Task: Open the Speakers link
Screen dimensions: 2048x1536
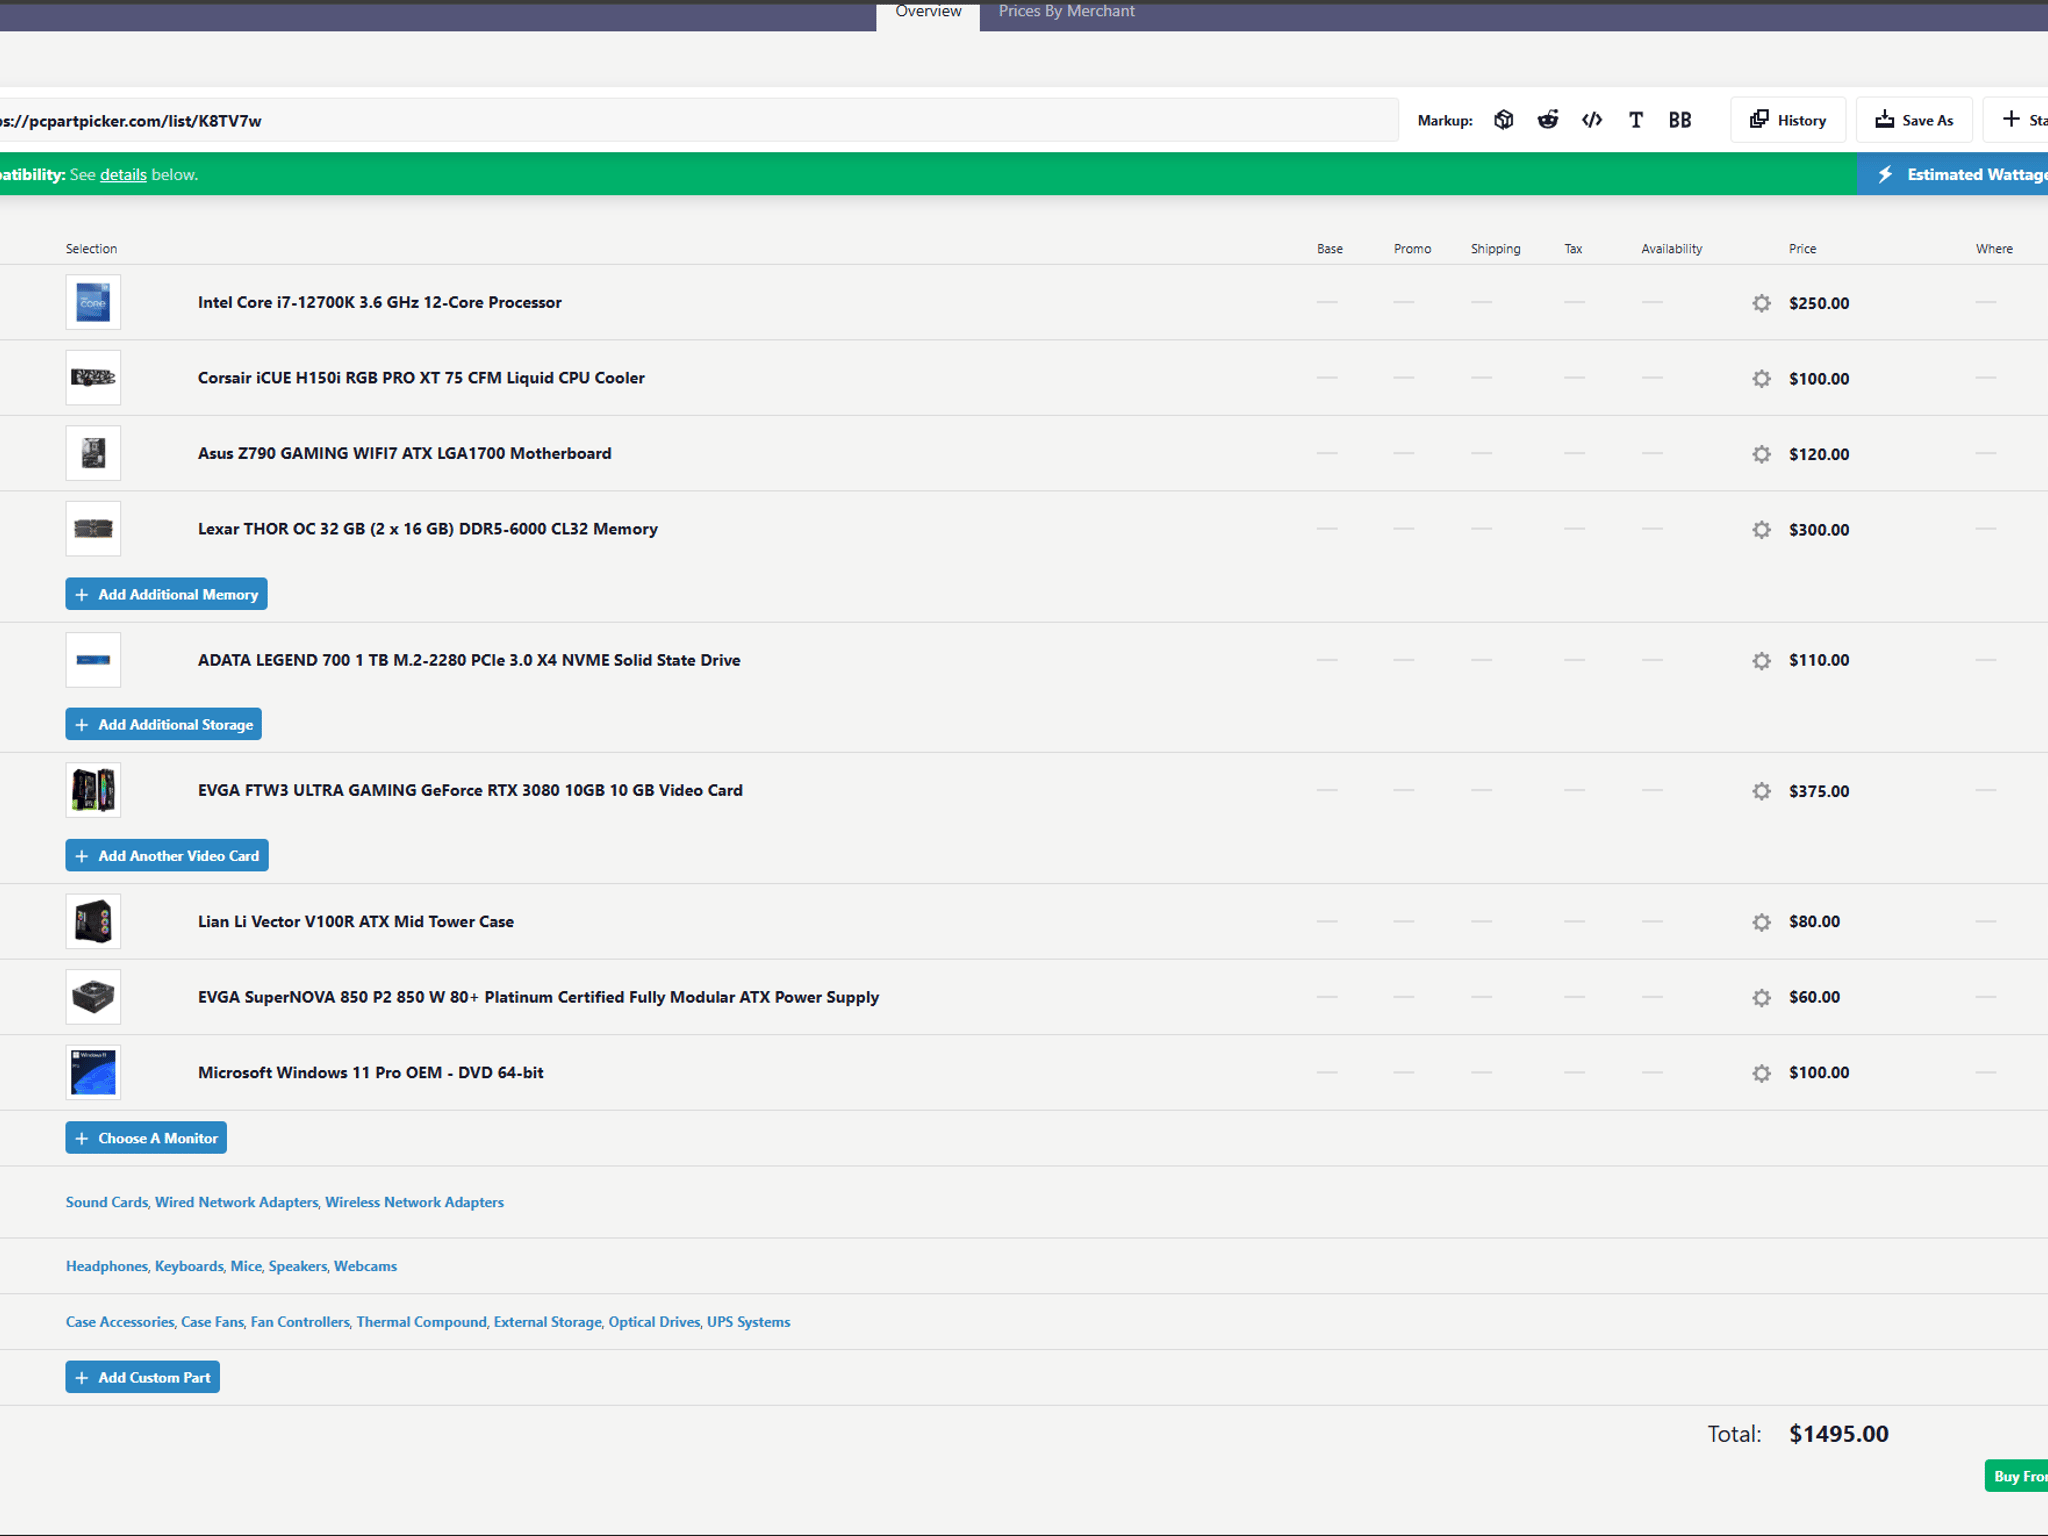Action: tap(297, 1266)
